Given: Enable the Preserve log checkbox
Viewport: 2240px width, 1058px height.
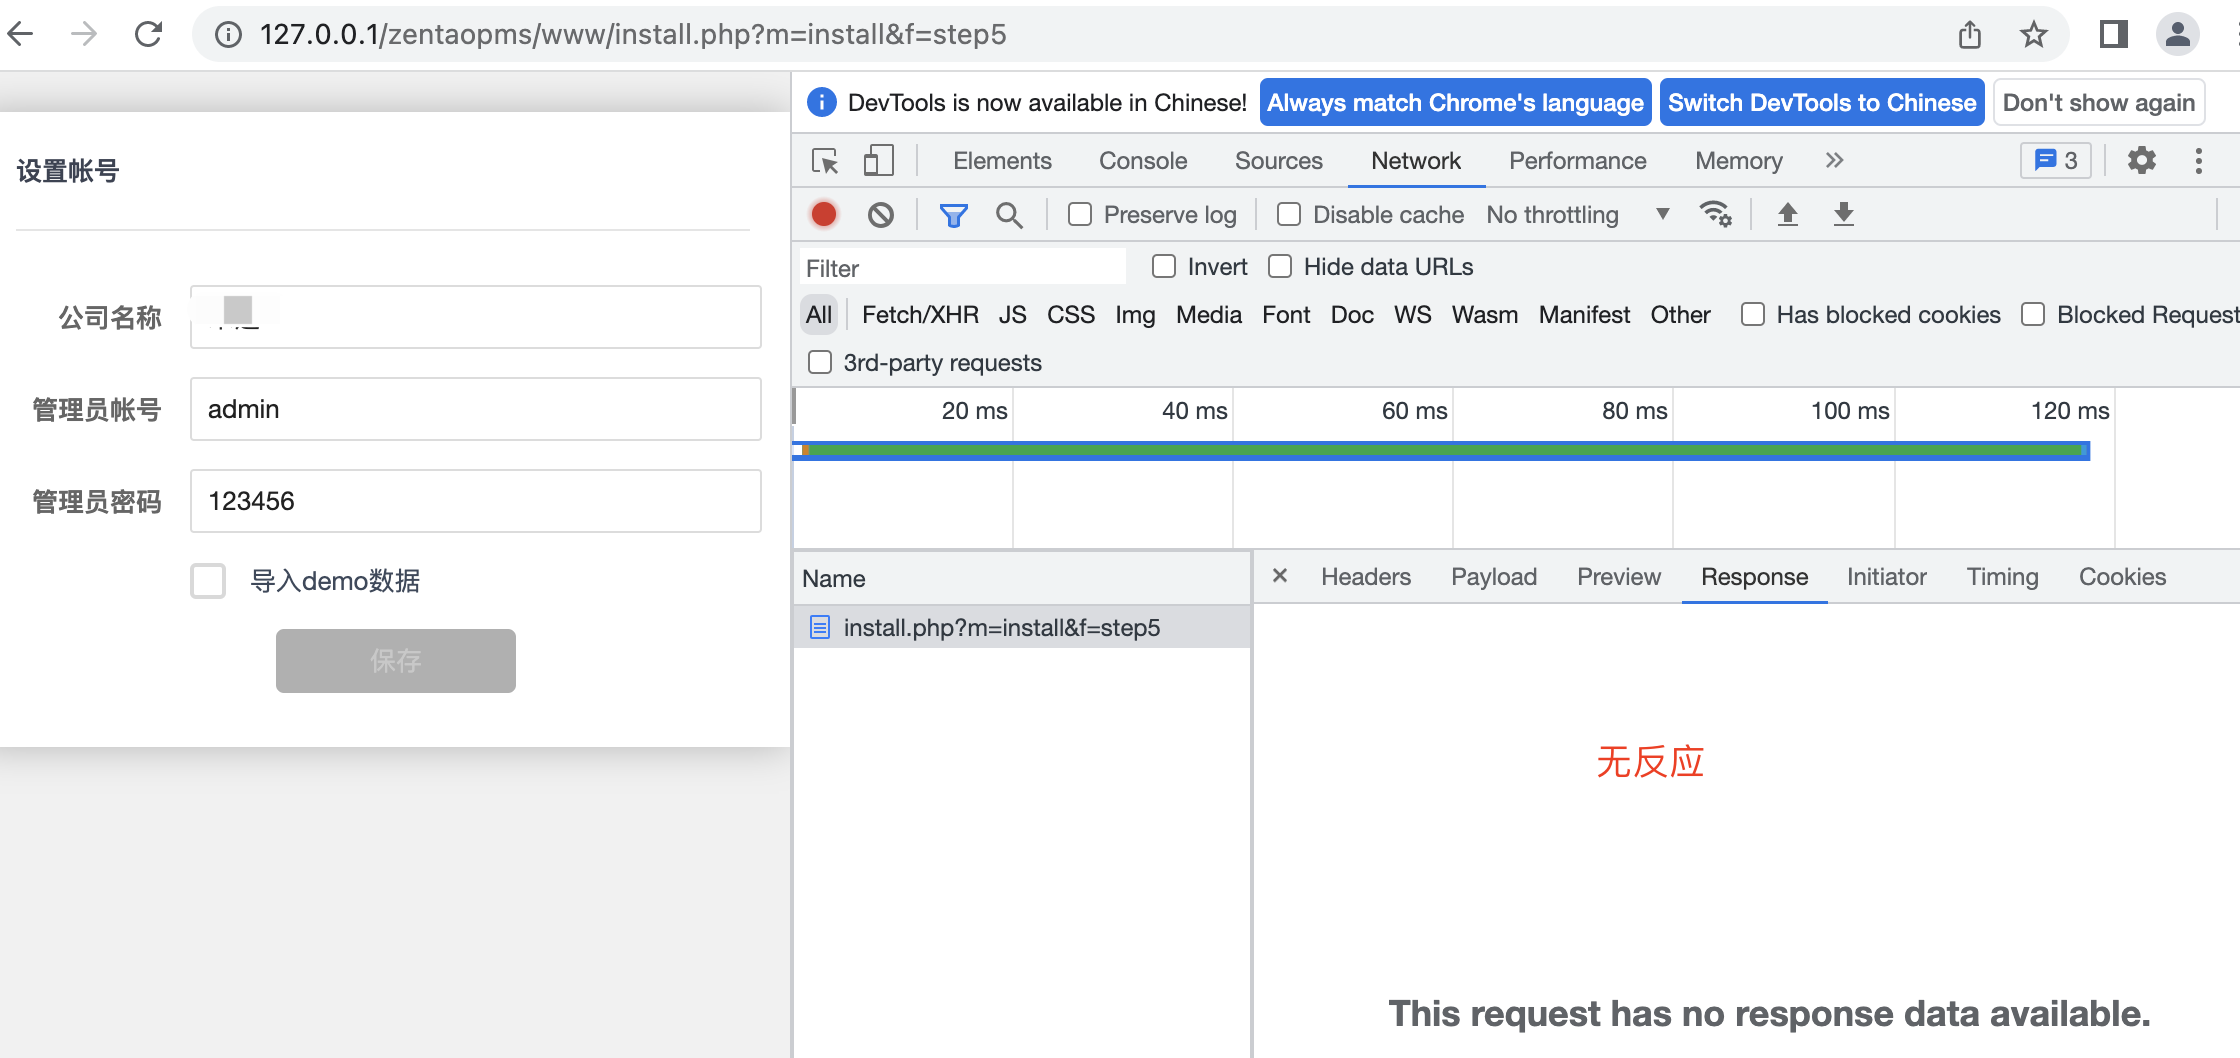Looking at the screenshot, I should [x=1080, y=215].
